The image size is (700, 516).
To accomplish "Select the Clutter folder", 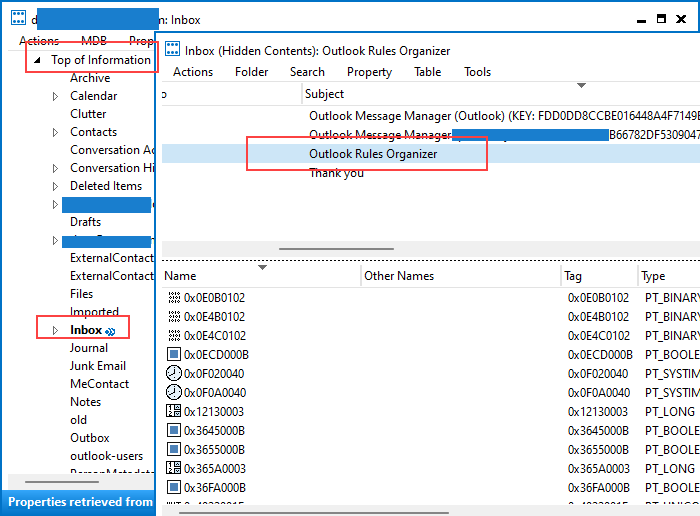I will (88, 114).
